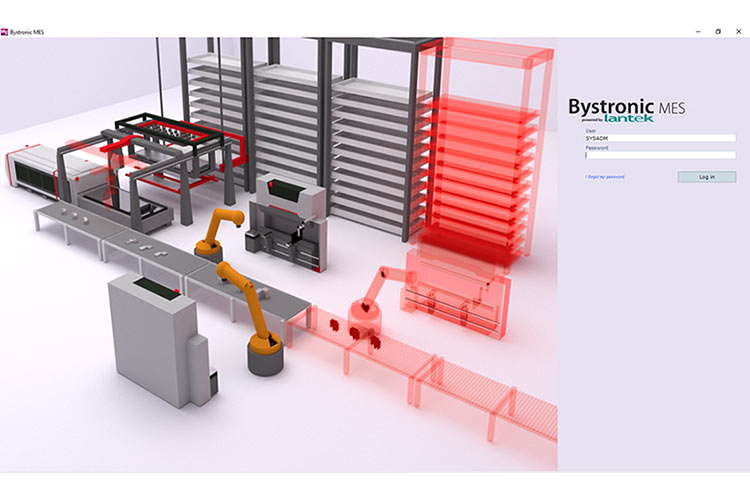Open the 'I forgot my password' link
The width and height of the screenshot is (750, 500).
point(605,177)
